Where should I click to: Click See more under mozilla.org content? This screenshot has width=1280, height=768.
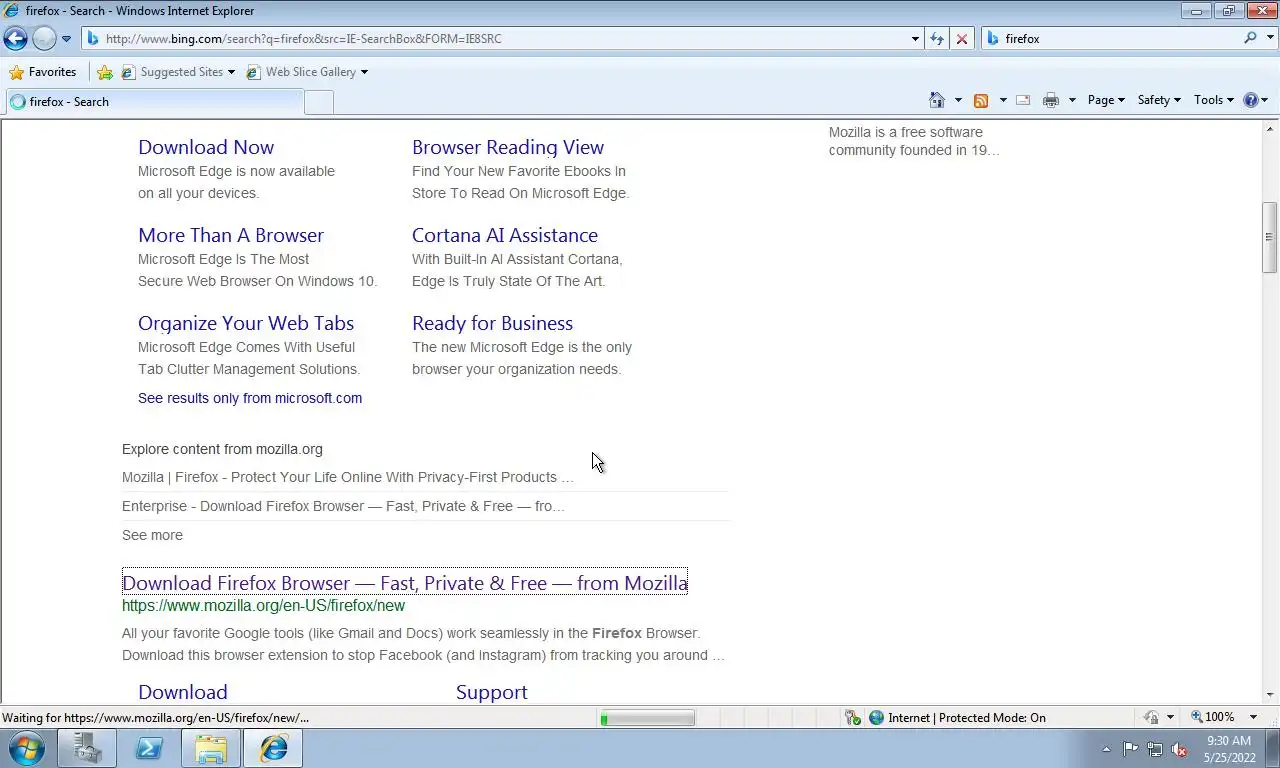[152, 535]
